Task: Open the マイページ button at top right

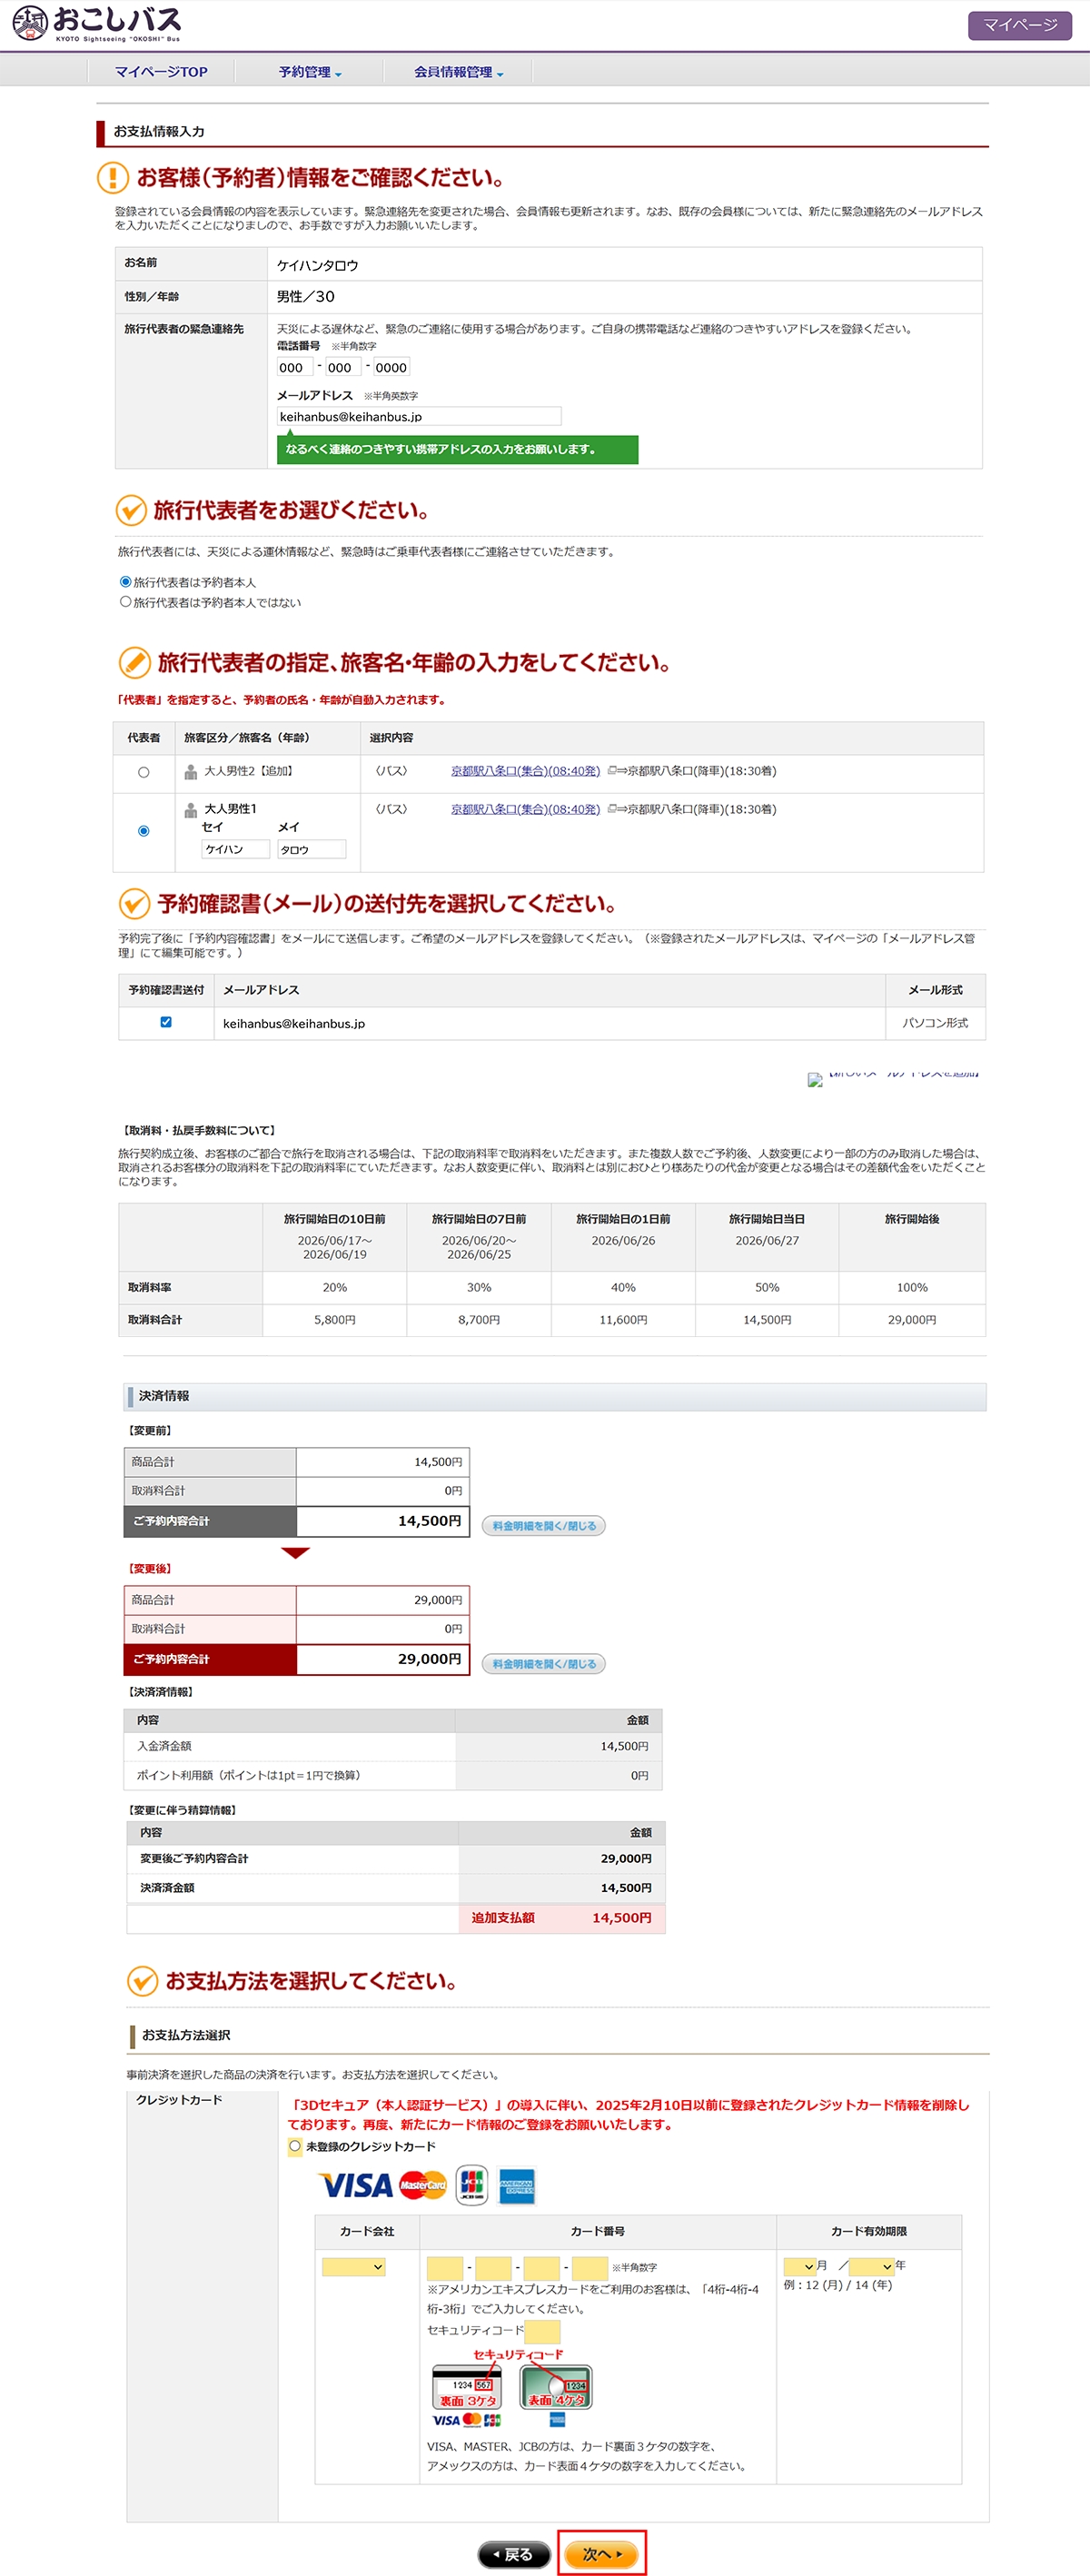Action: tap(1019, 25)
